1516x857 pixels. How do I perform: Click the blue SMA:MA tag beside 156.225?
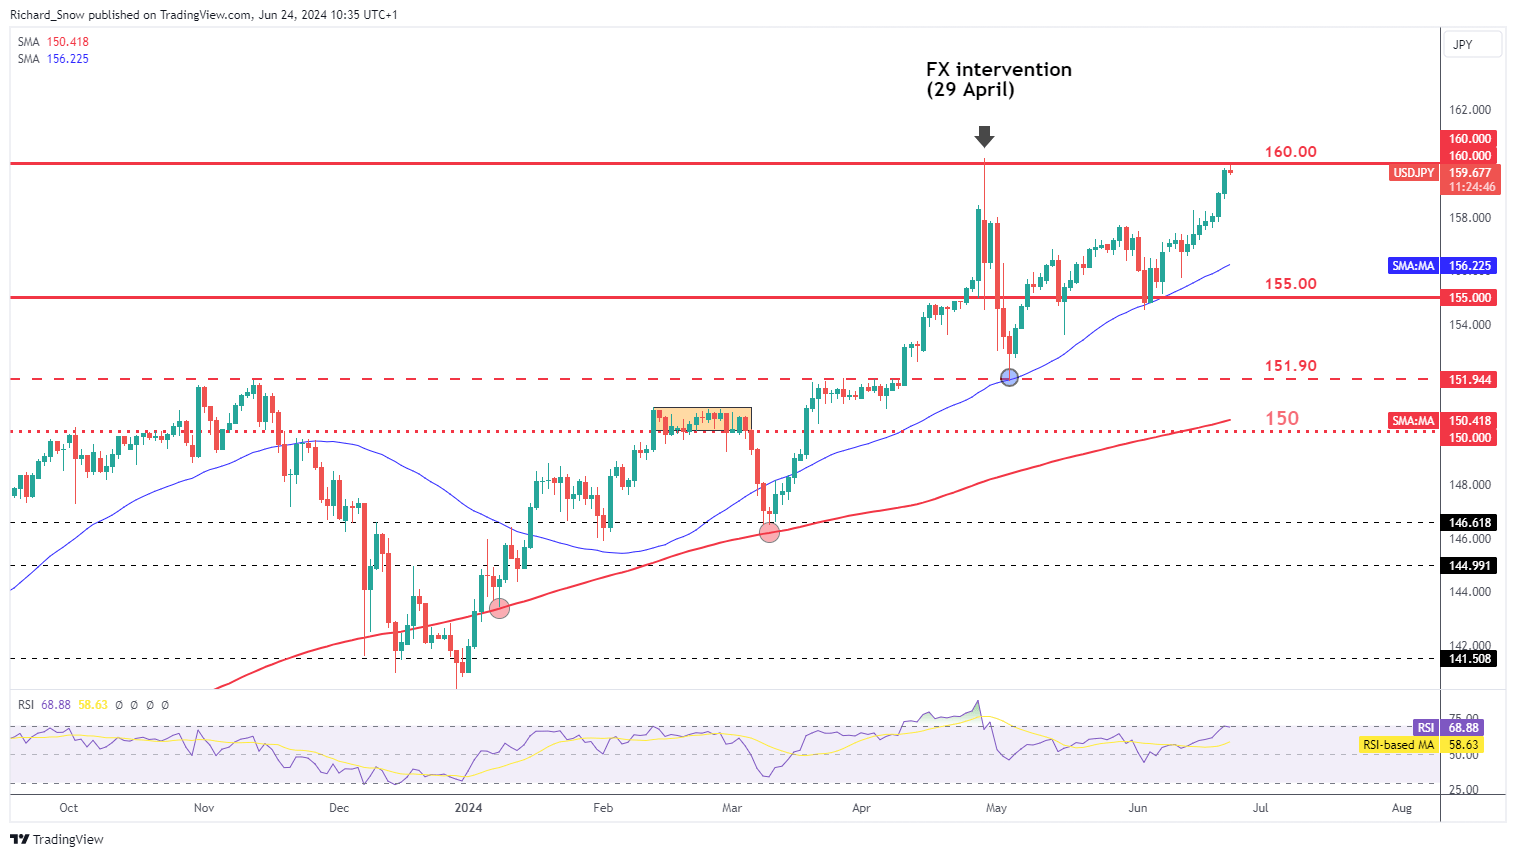click(1414, 266)
